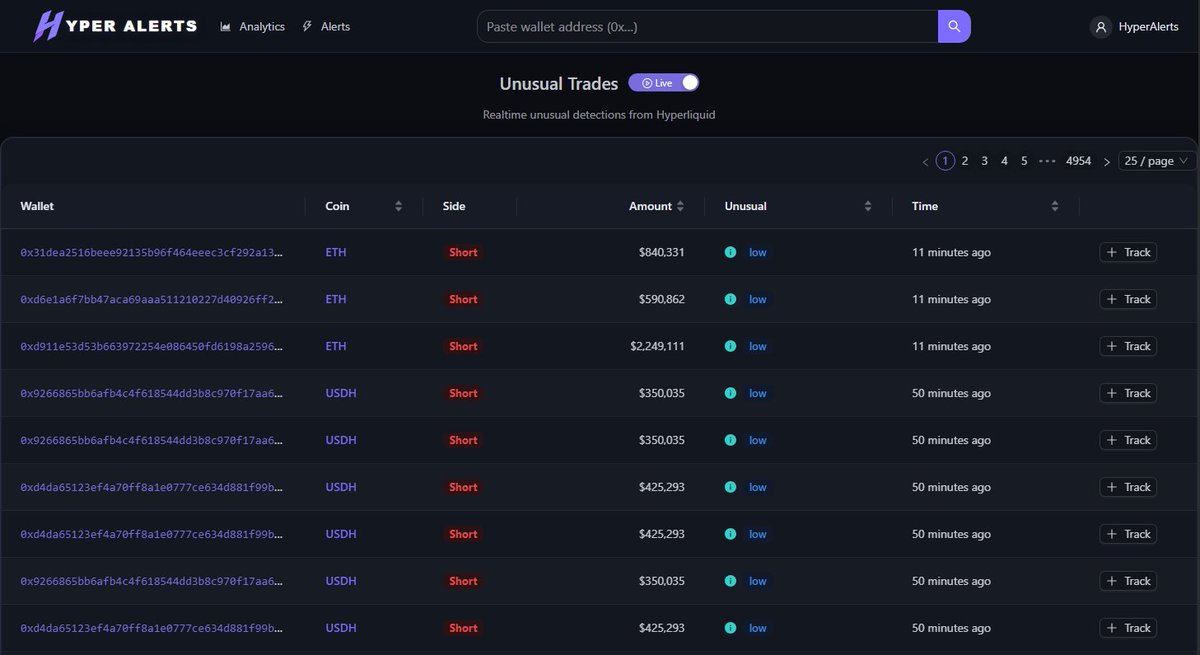Click the Alerts lightning bolt icon
Screen dimensions: 1200x655
(307, 27)
